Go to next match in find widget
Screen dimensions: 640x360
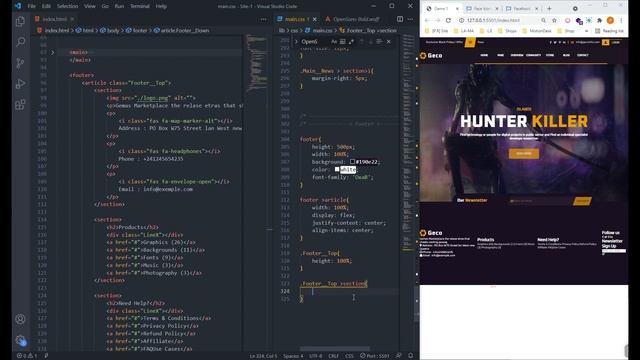click(371, 42)
